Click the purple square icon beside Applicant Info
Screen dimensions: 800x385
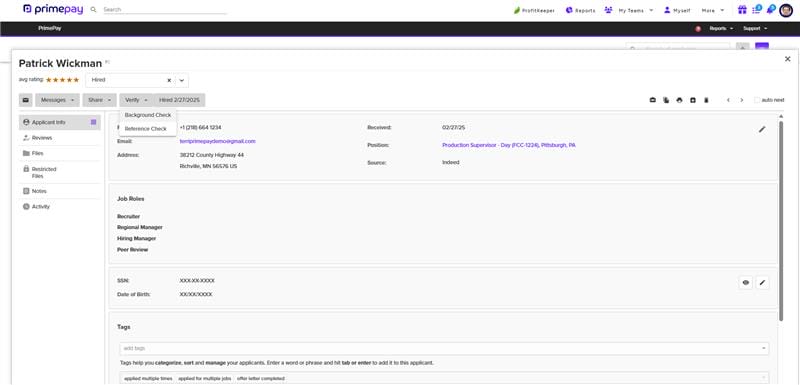[x=93, y=122]
